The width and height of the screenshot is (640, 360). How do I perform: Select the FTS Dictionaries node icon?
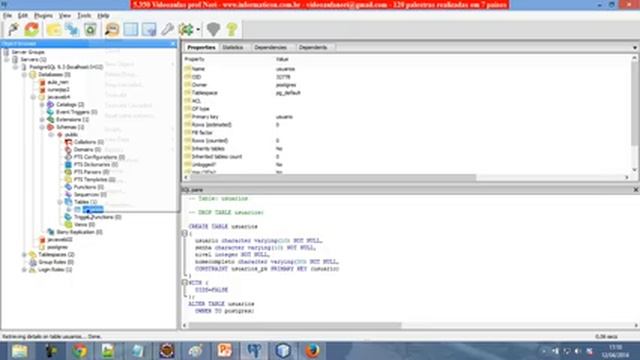[x=69, y=164]
